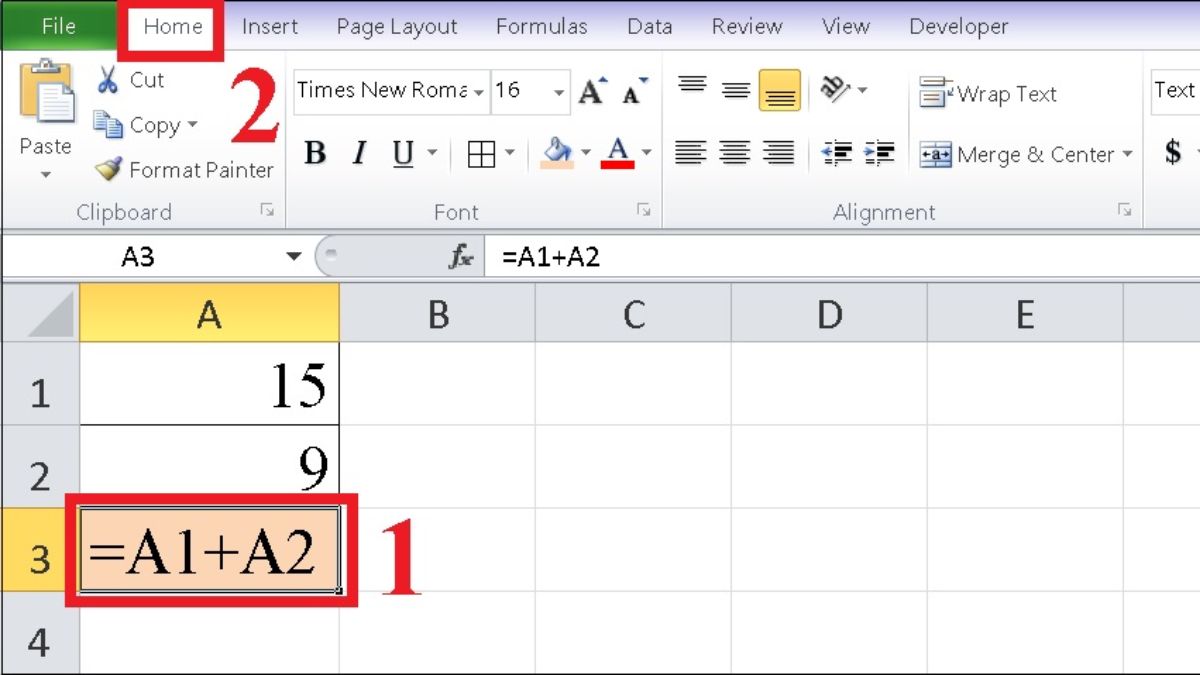Select column D header
Screen dimensions: 1200x675
[829, 315]
